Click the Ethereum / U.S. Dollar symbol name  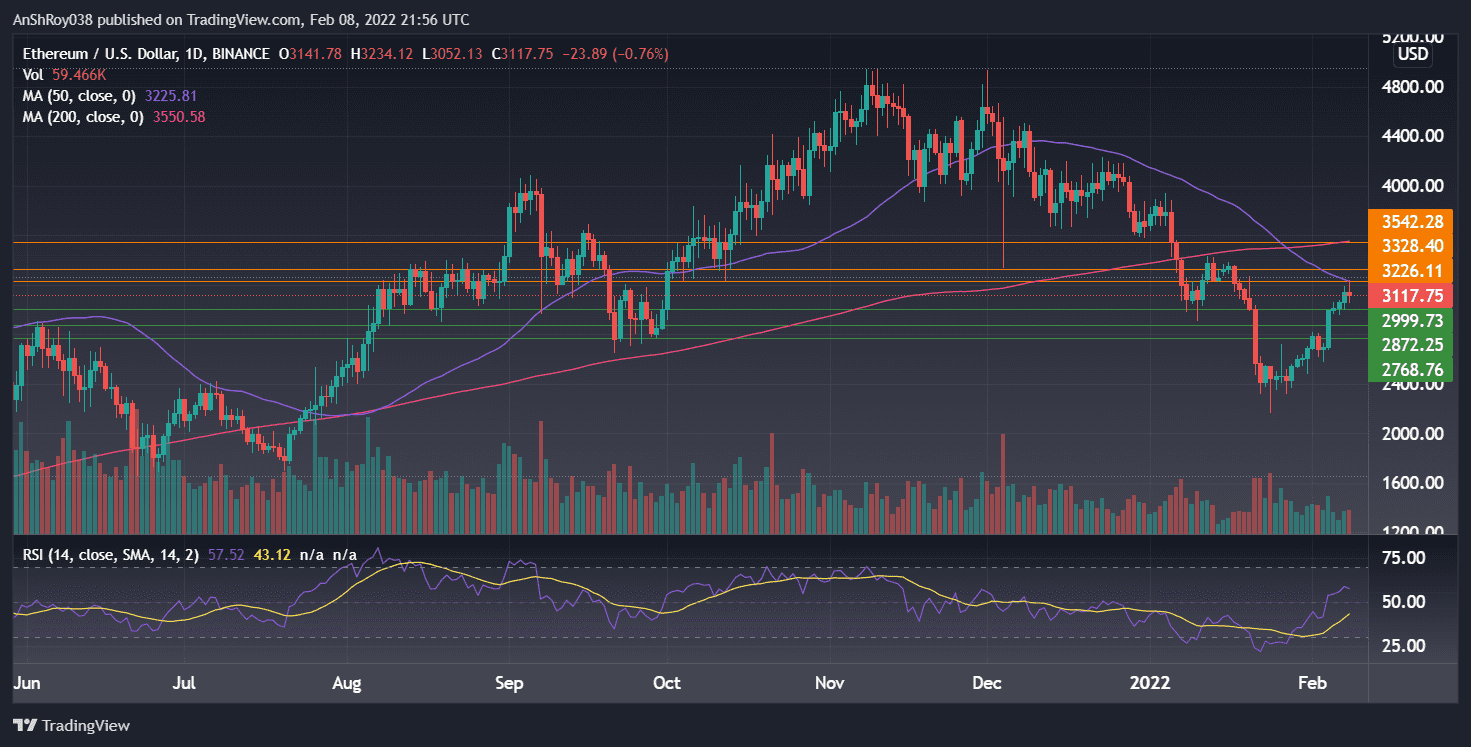coord(100,54)
